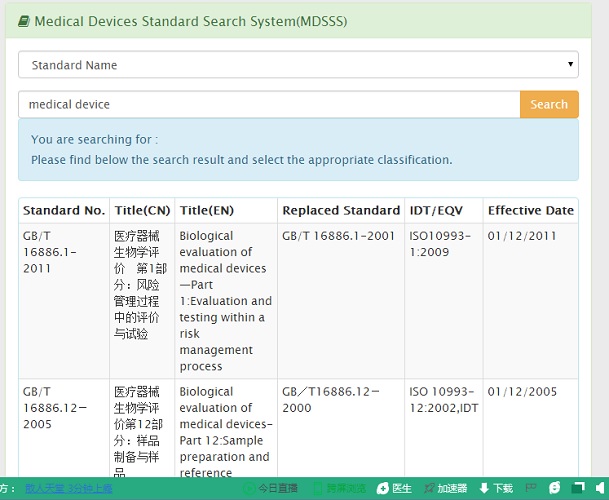Click the Effective Date column header
The image size is (609, 500).
[530, 210]
